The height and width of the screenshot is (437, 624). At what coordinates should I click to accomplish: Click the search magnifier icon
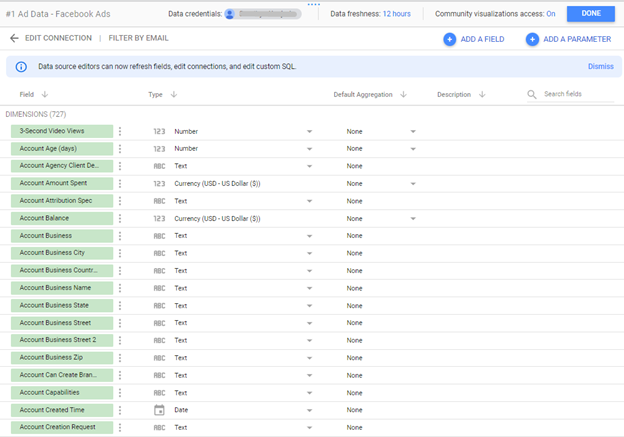[532, 94]
